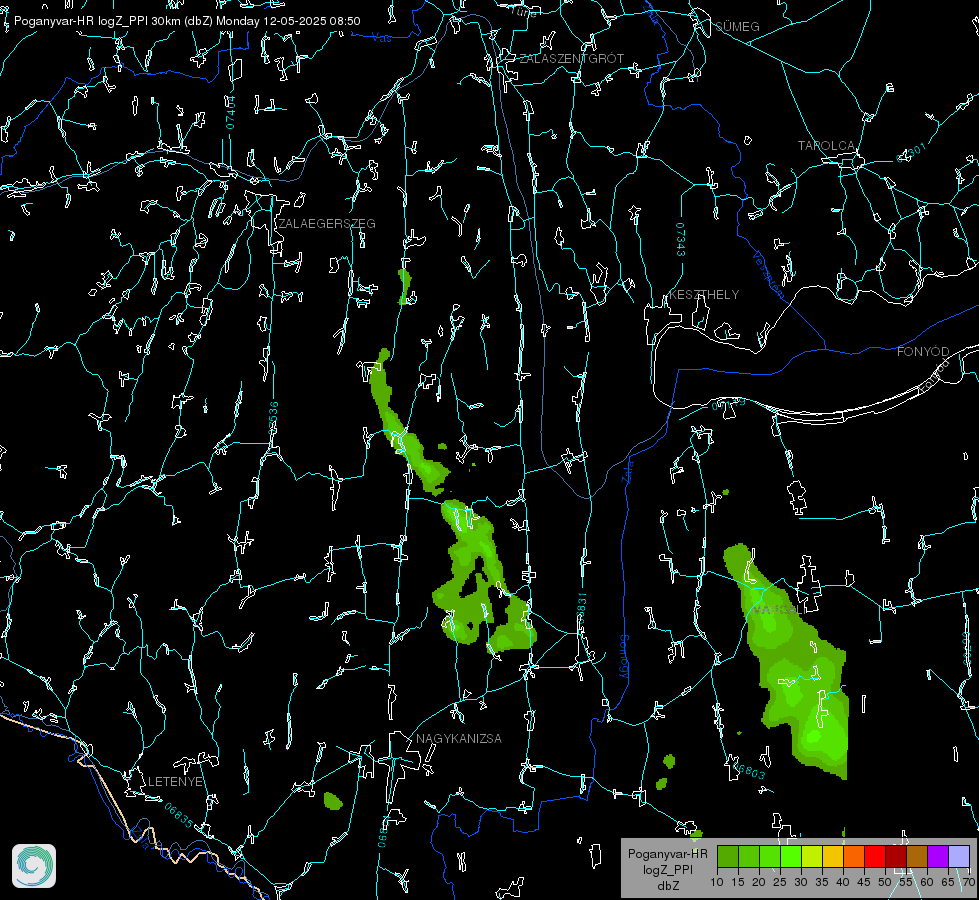Click the NAGYKANIZSA city label
979x900 pixels.
tap(459, 739)
